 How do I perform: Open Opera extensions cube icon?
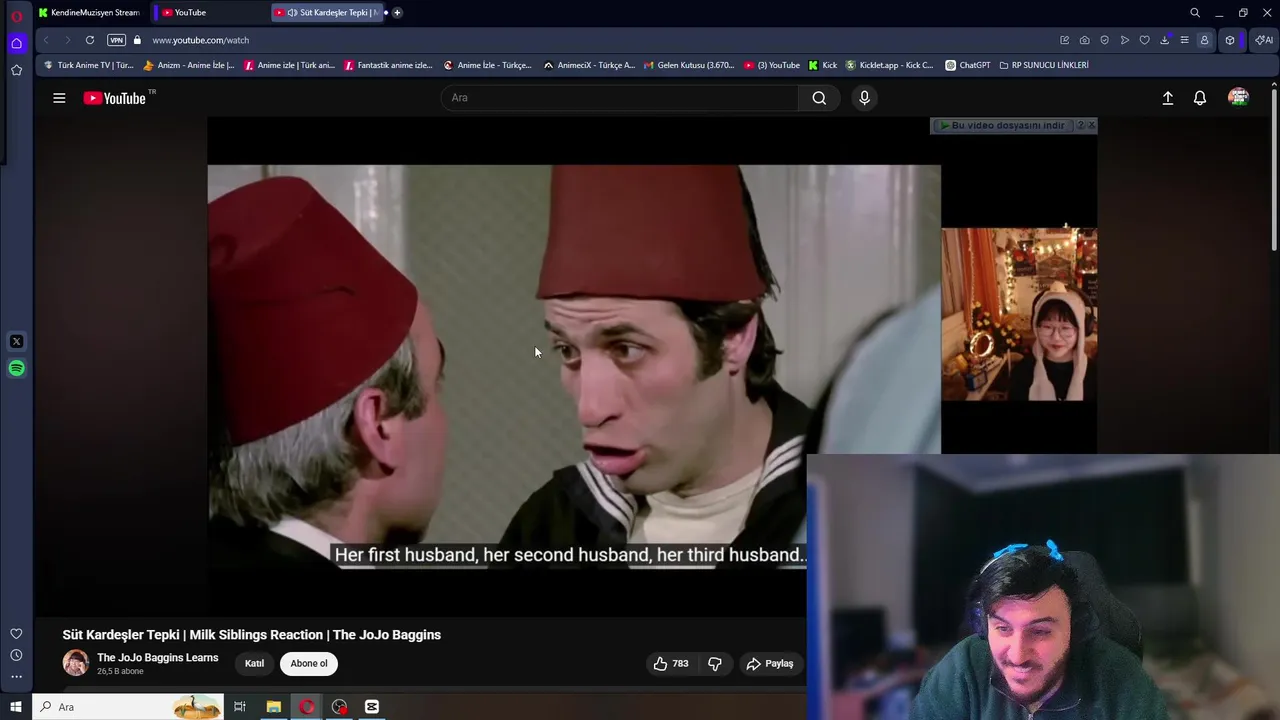[x=1230, y=40]
